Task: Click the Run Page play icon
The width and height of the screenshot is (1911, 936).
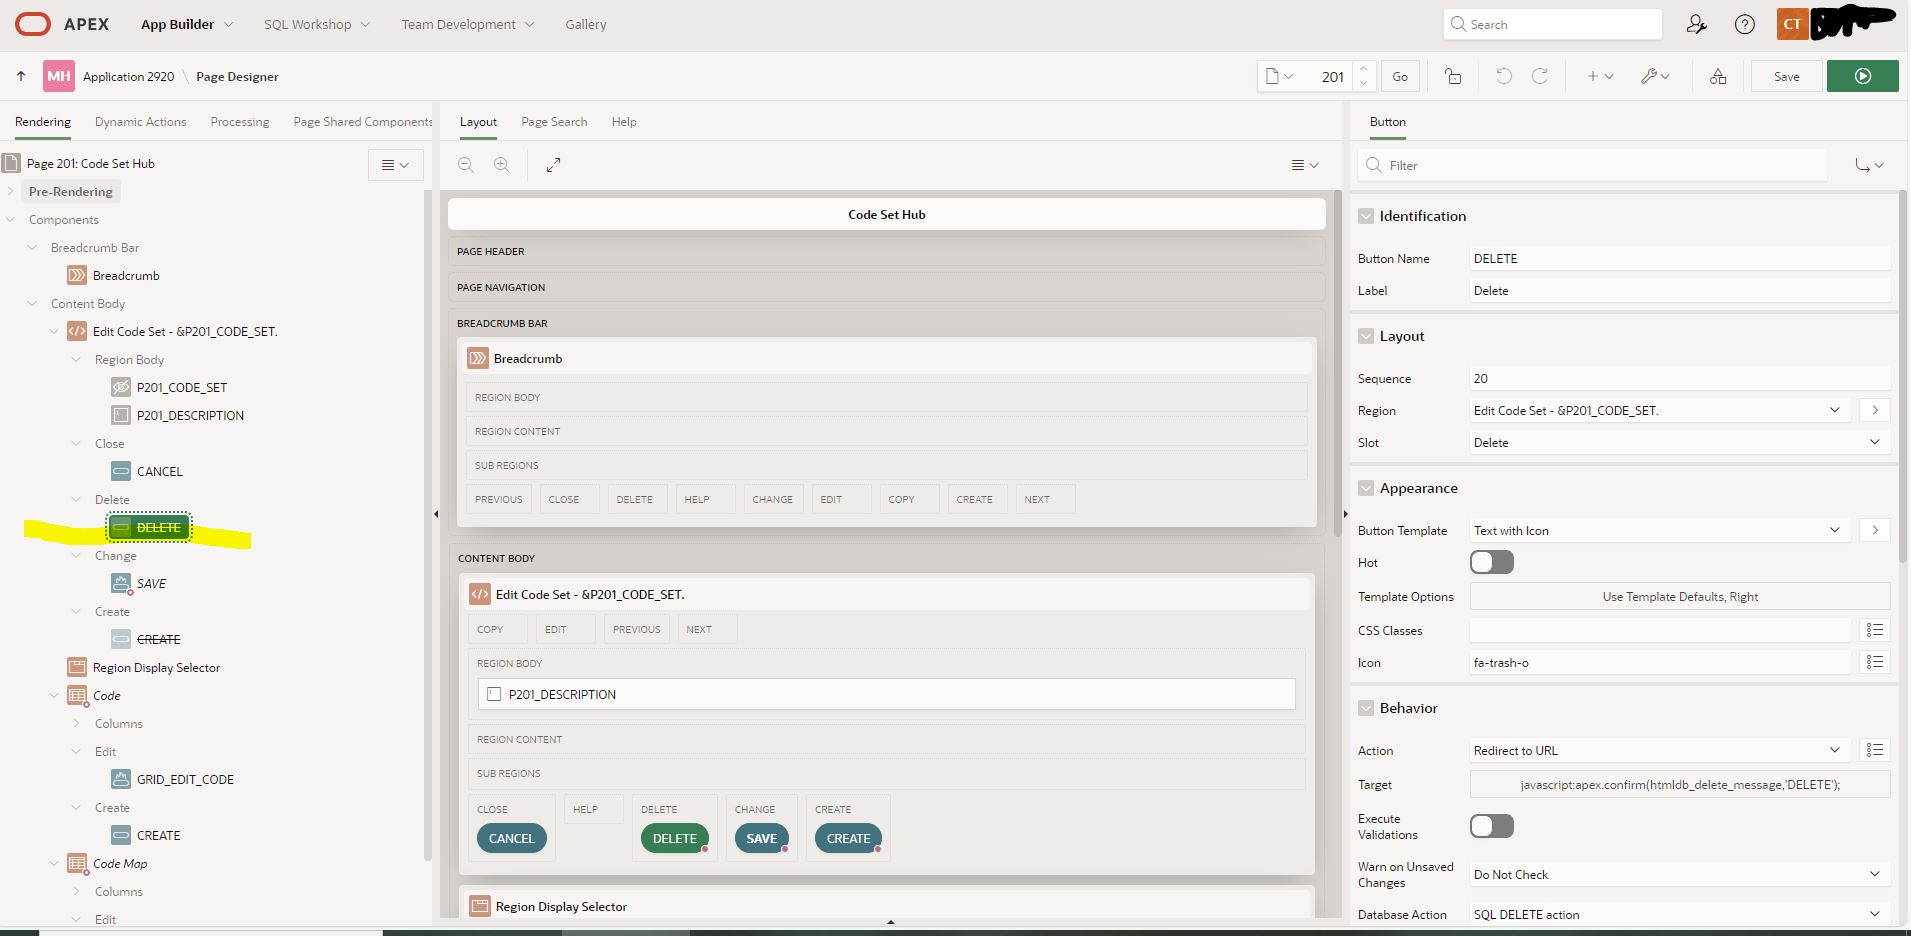Action: [x=1862, y=76]
